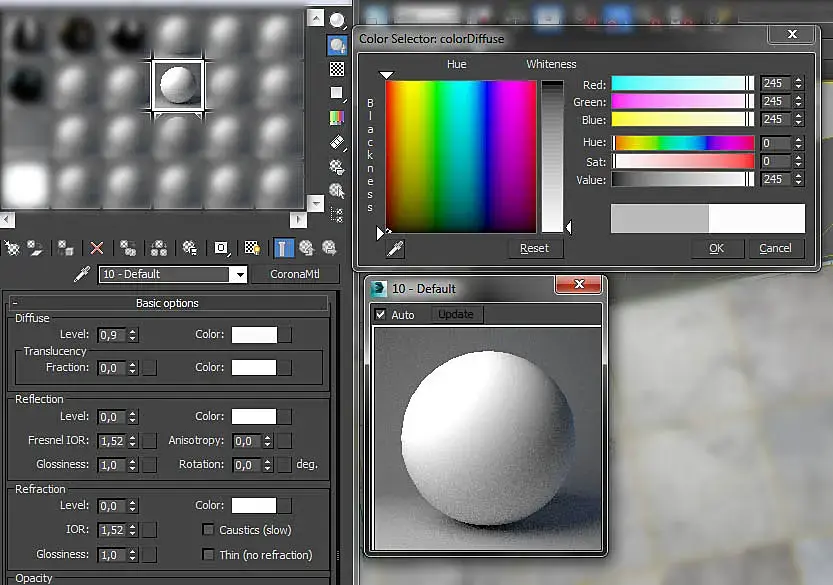Confirm color with the OK button
This screenshot has height=585, width=833.
[717, 248]
